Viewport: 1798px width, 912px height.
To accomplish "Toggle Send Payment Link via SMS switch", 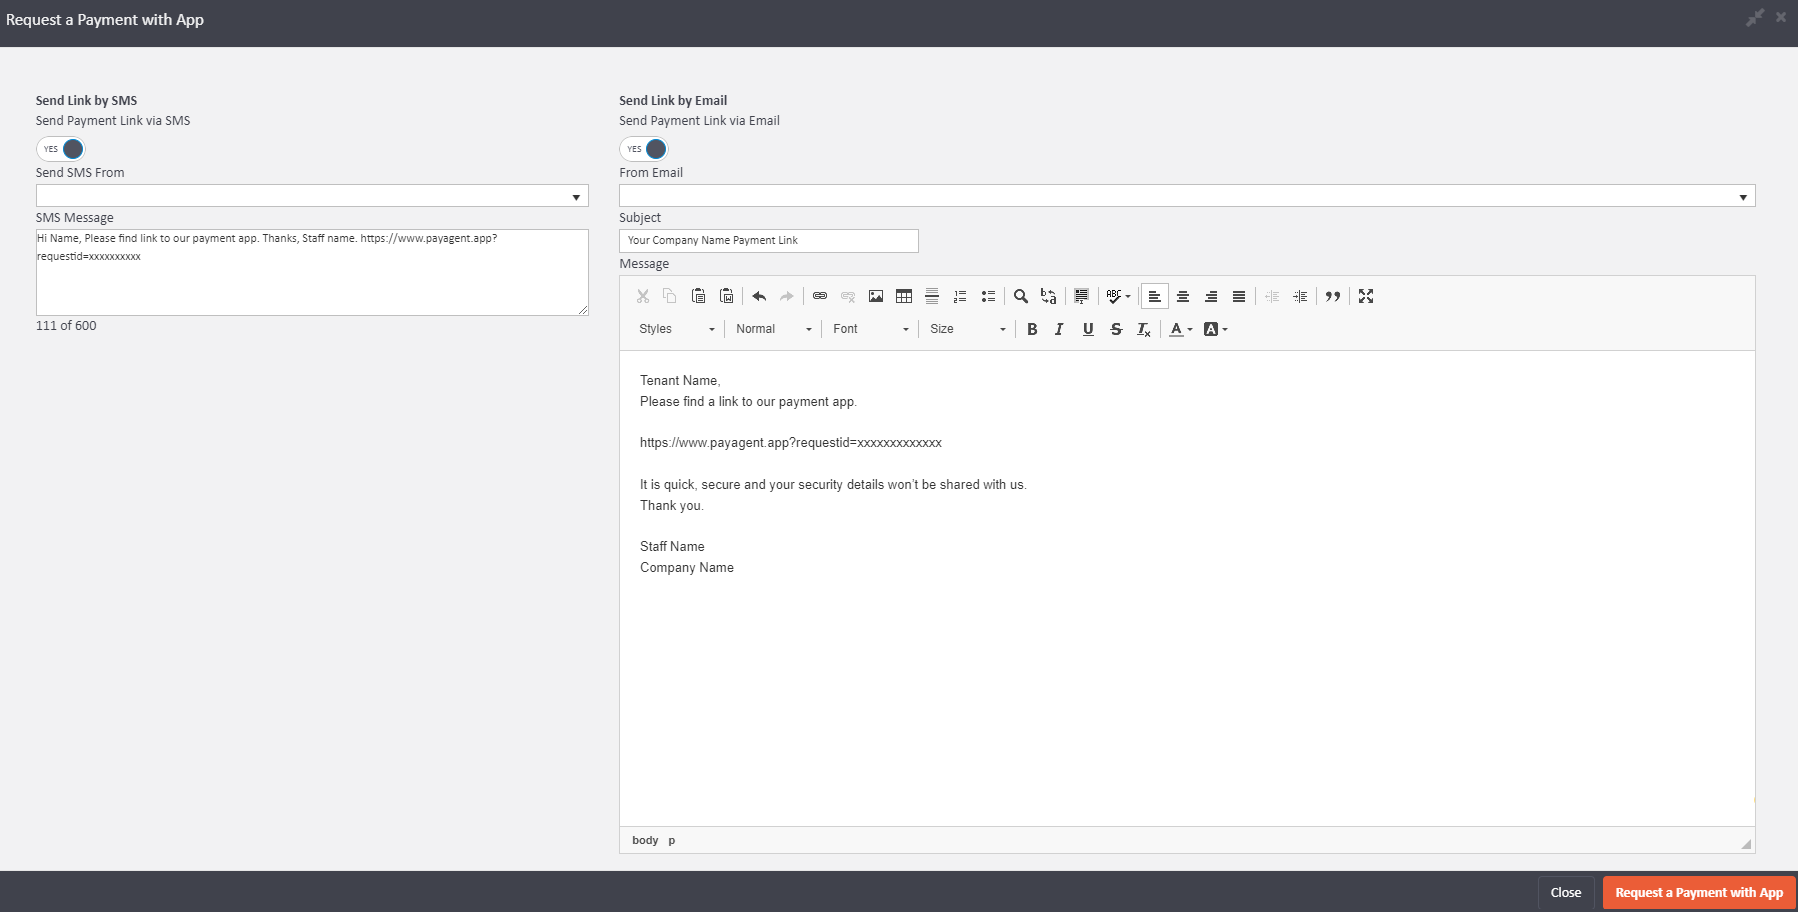I will point(61,149).
